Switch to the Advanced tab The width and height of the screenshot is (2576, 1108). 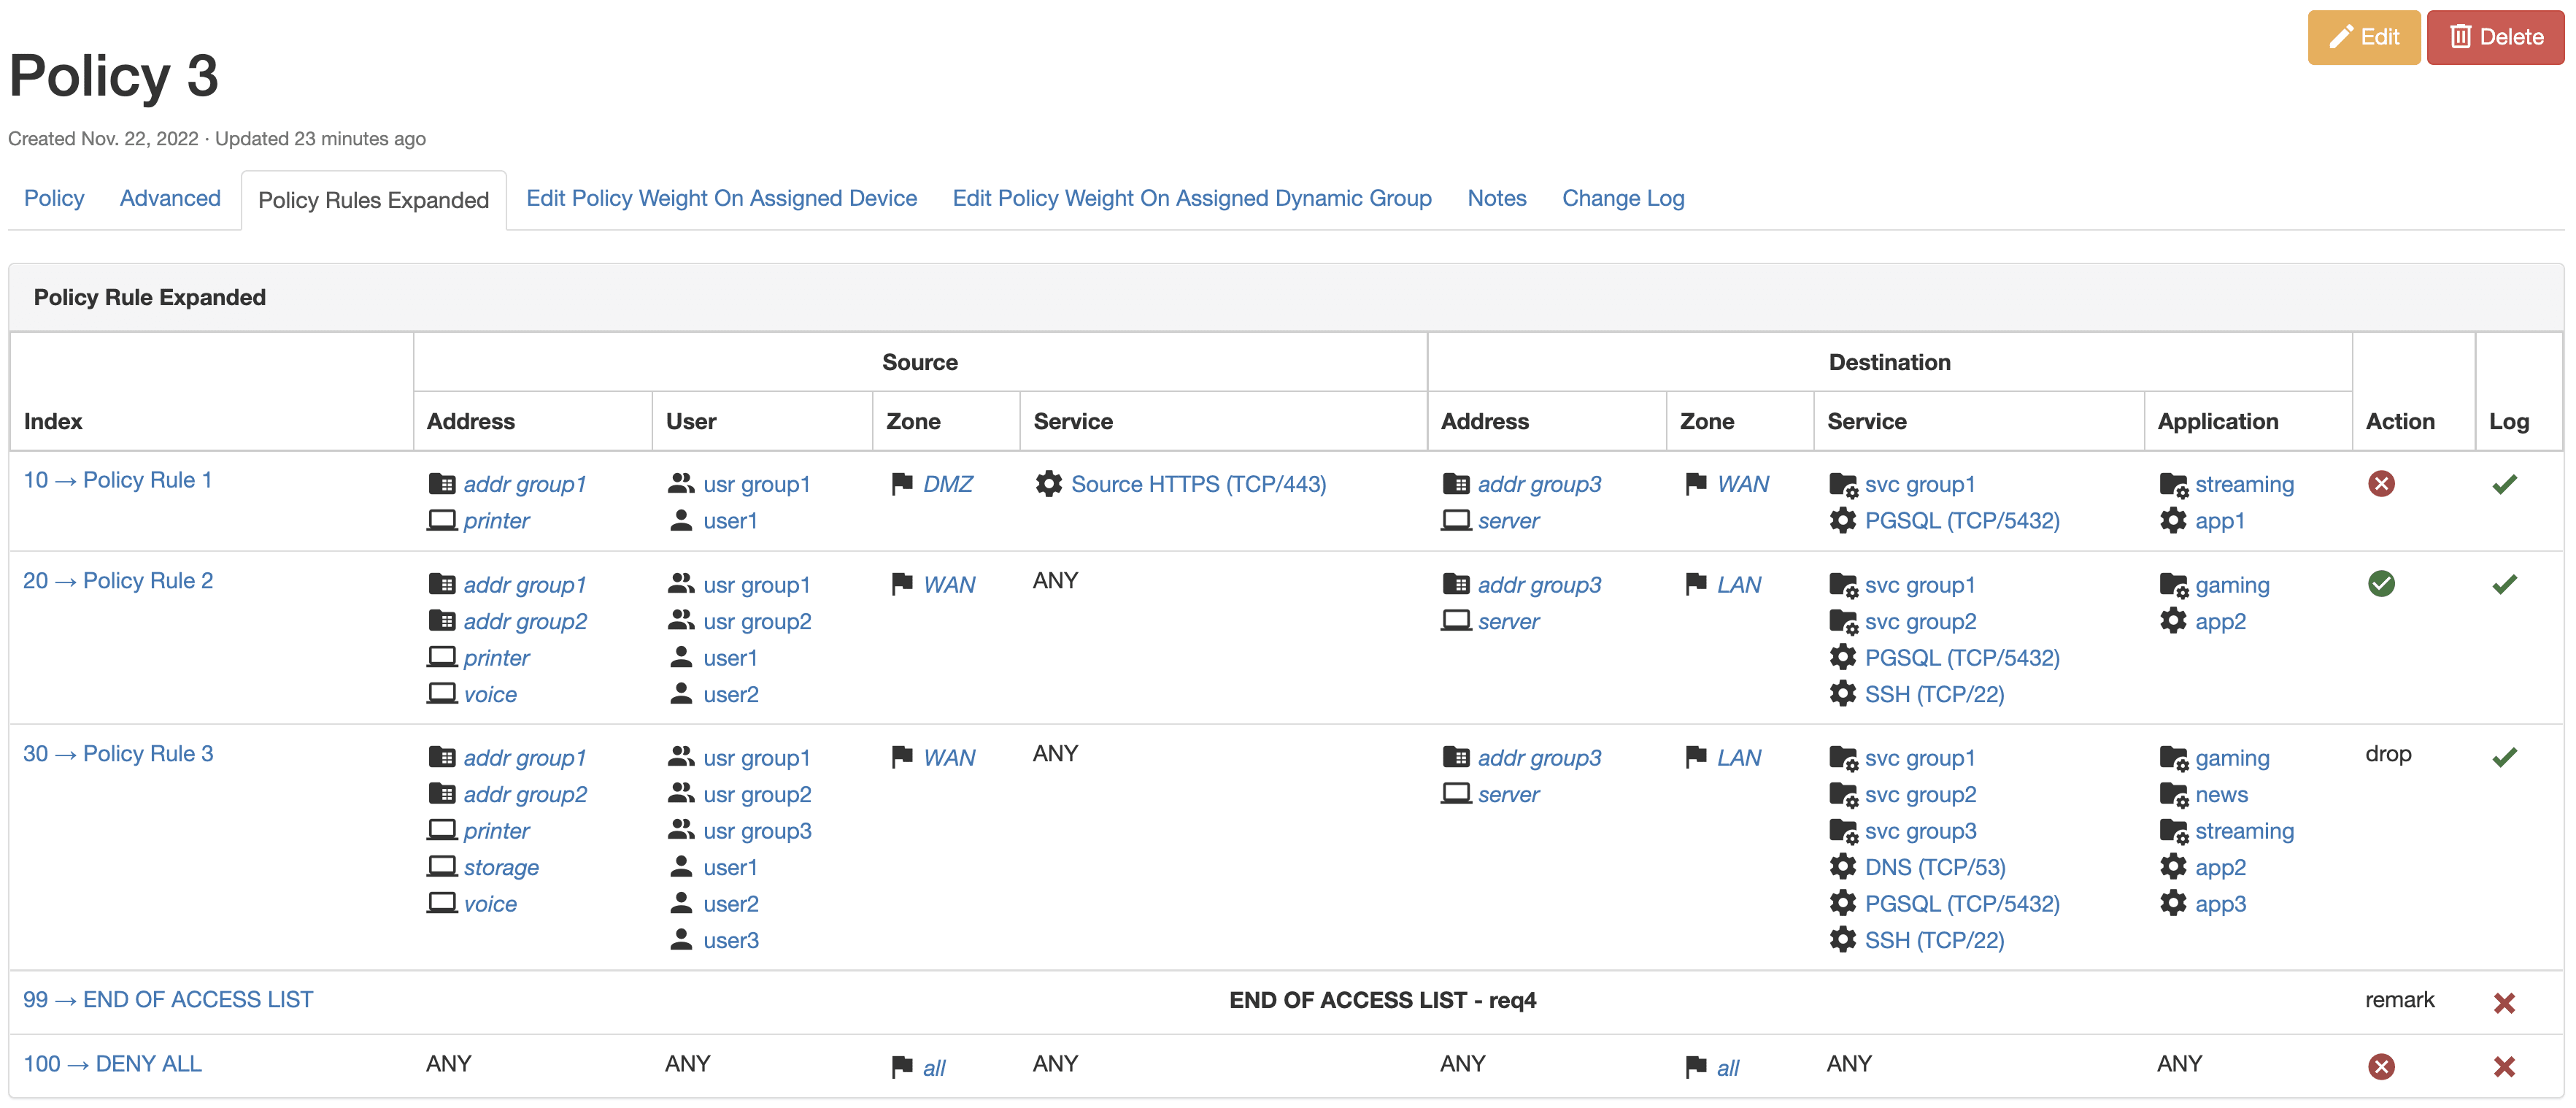170,198
